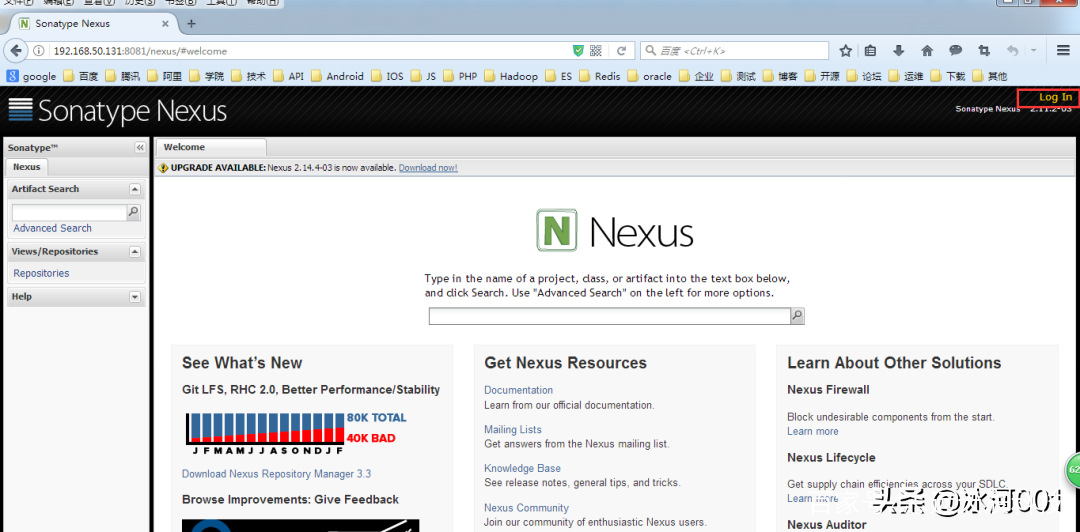Open the Repositories link

pos(41,273)
